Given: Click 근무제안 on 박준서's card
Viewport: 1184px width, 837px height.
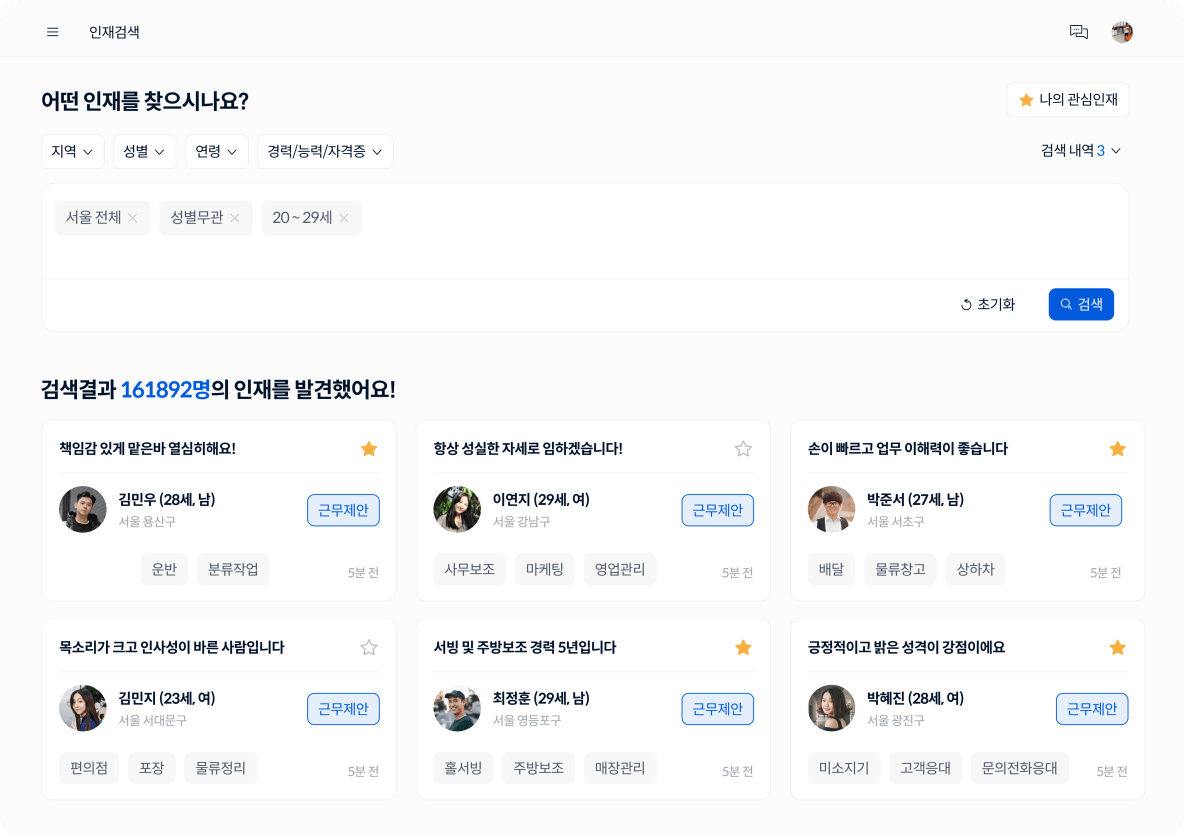Looking at the screenshot, I should (x=1085, y=510).
